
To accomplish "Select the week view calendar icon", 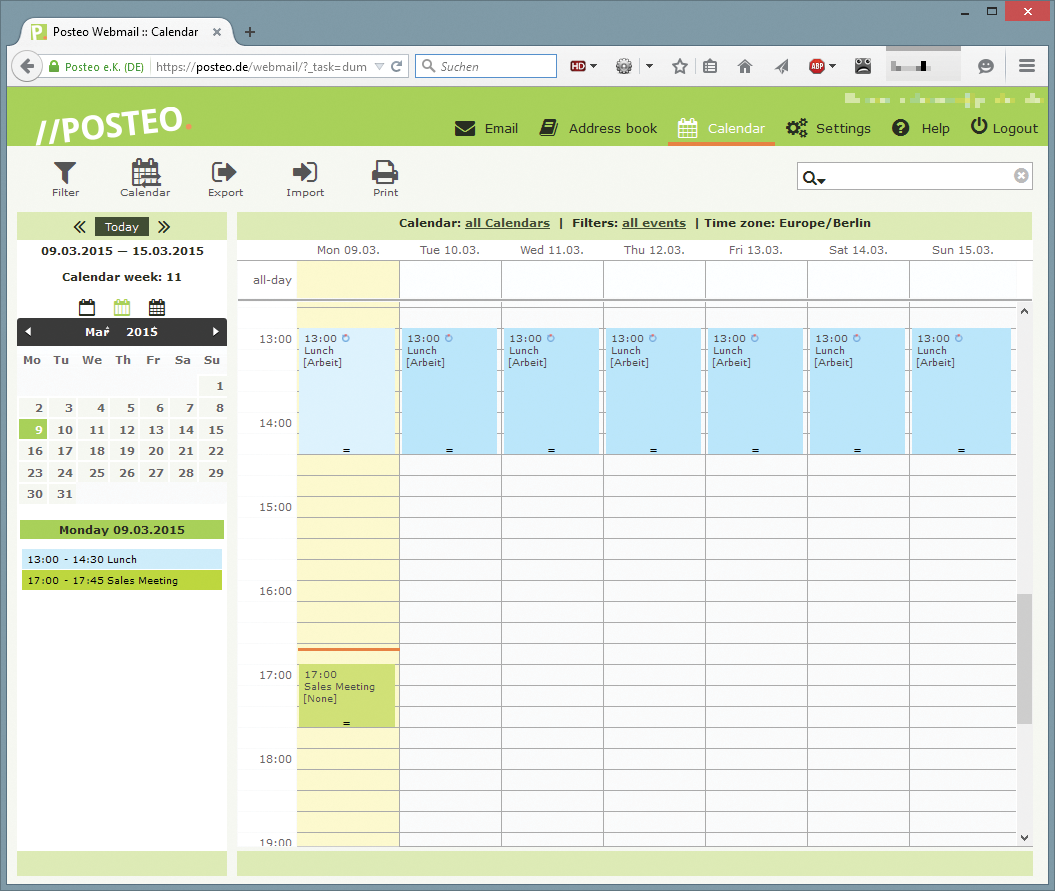I will [x=122, y=307].
